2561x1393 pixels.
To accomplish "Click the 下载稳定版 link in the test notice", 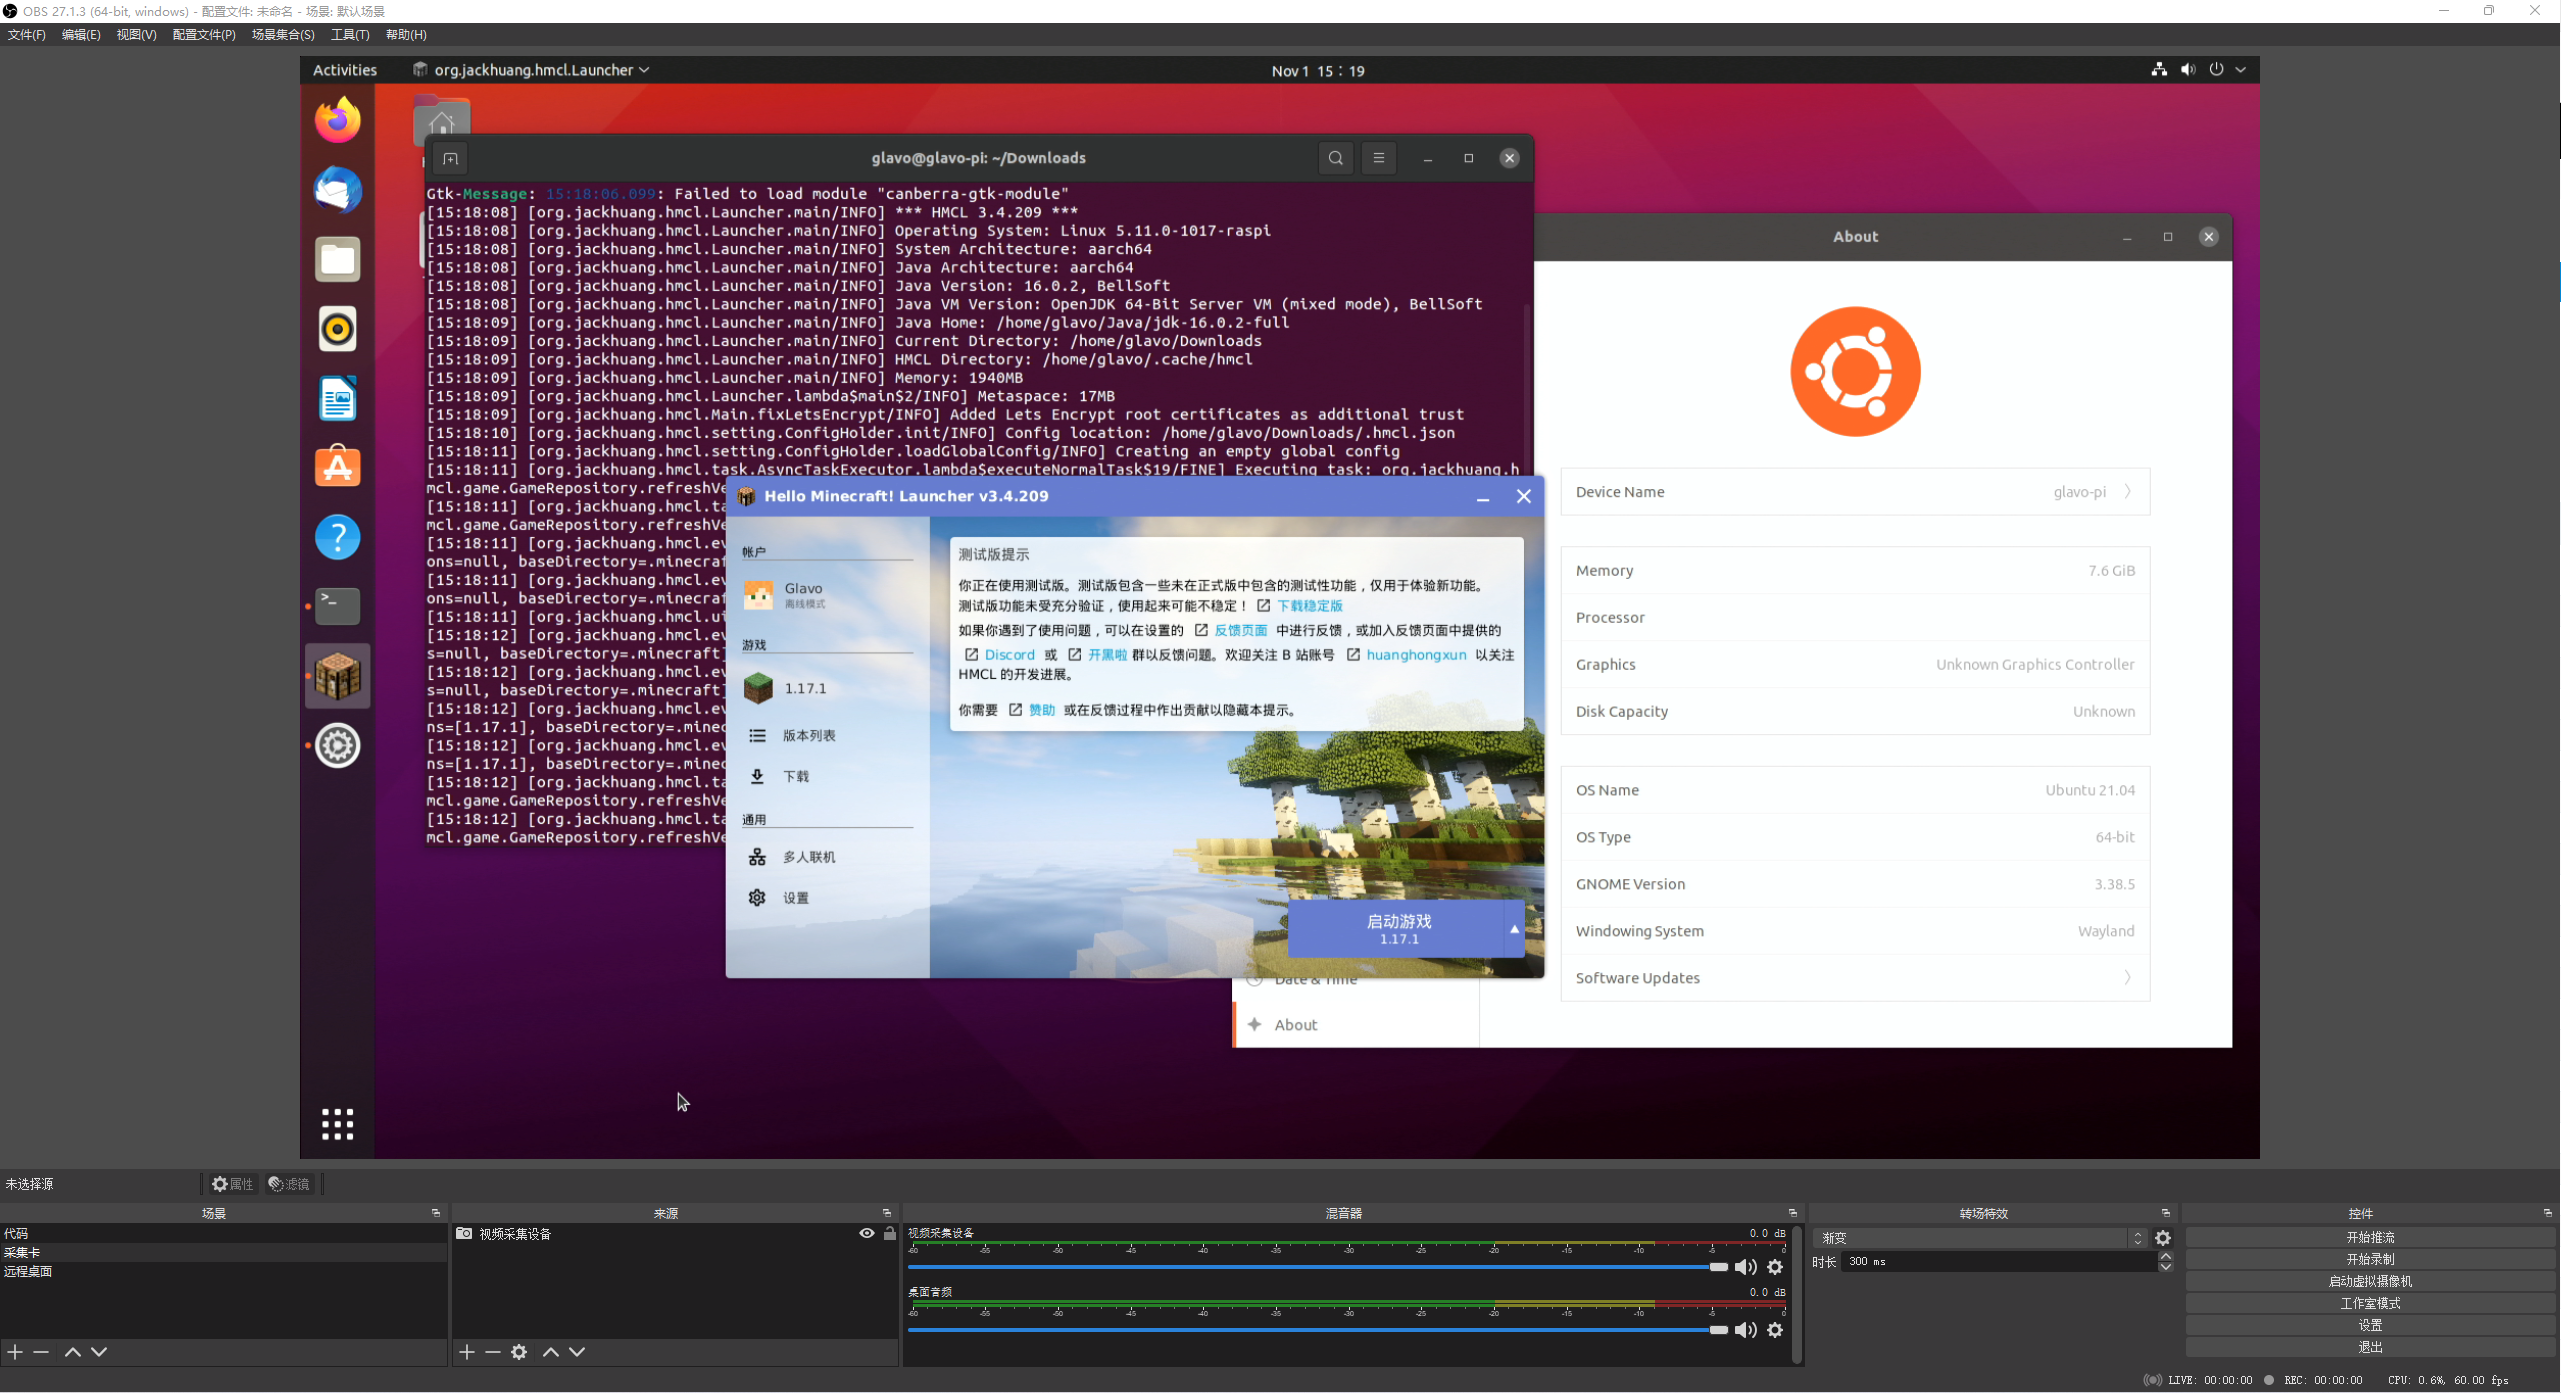I will click(1311, 606).
